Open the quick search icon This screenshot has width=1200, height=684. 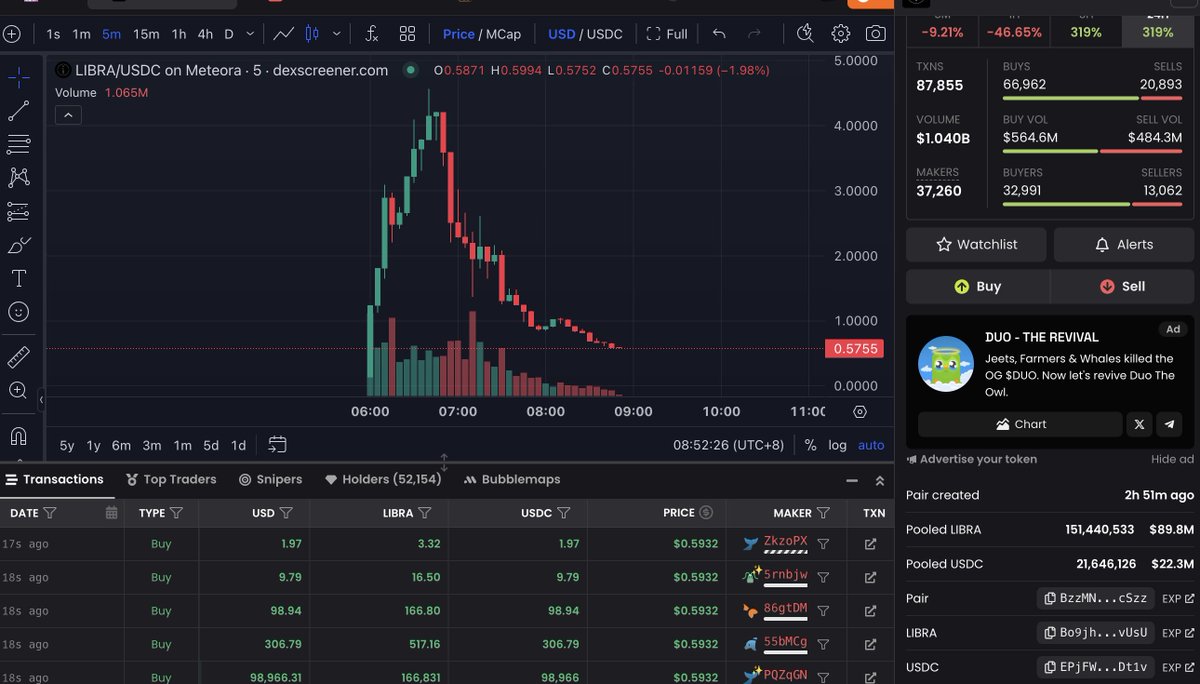[805, 34]
